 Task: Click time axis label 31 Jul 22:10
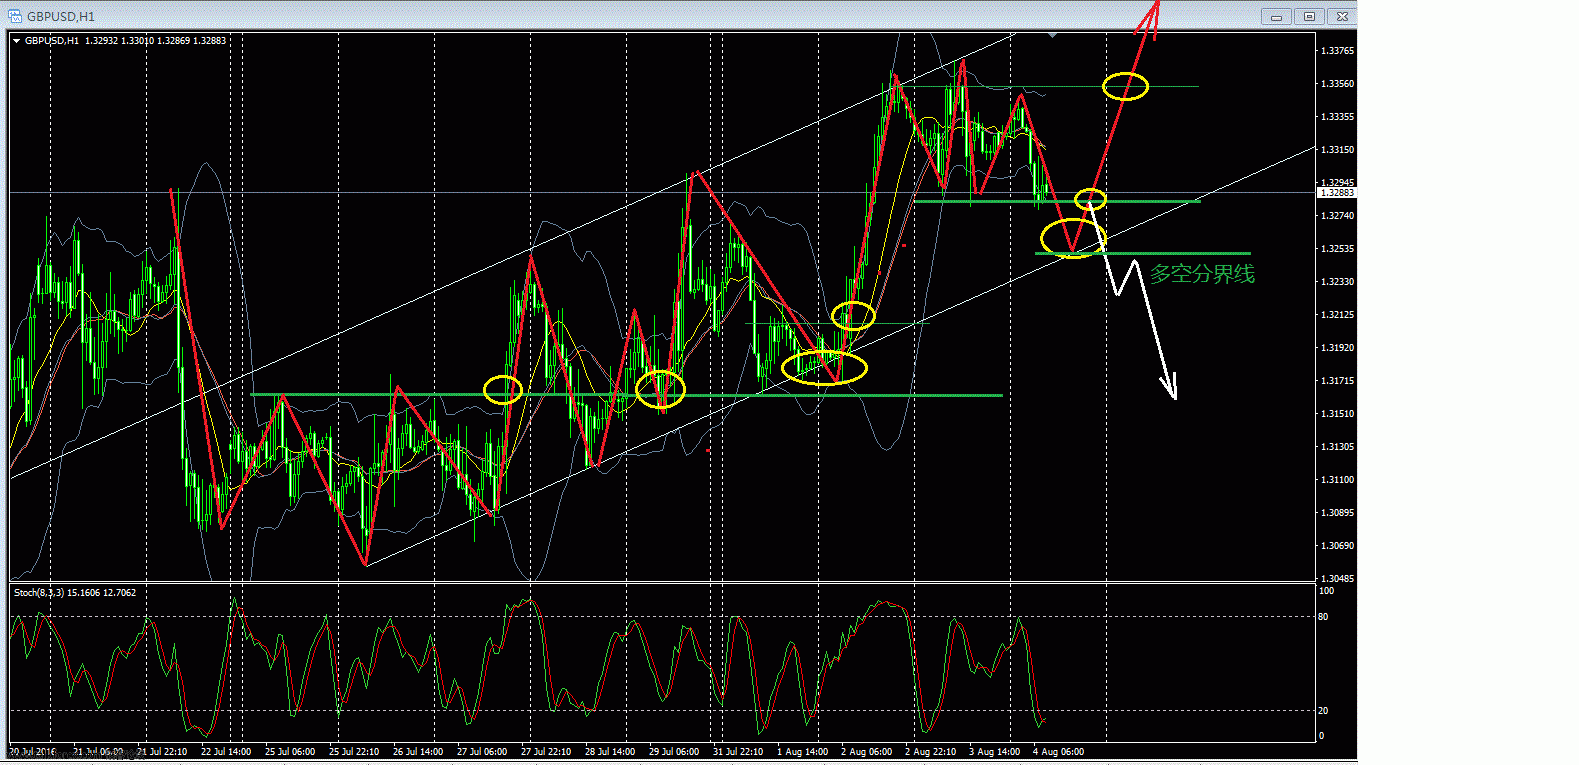[738, 751]
